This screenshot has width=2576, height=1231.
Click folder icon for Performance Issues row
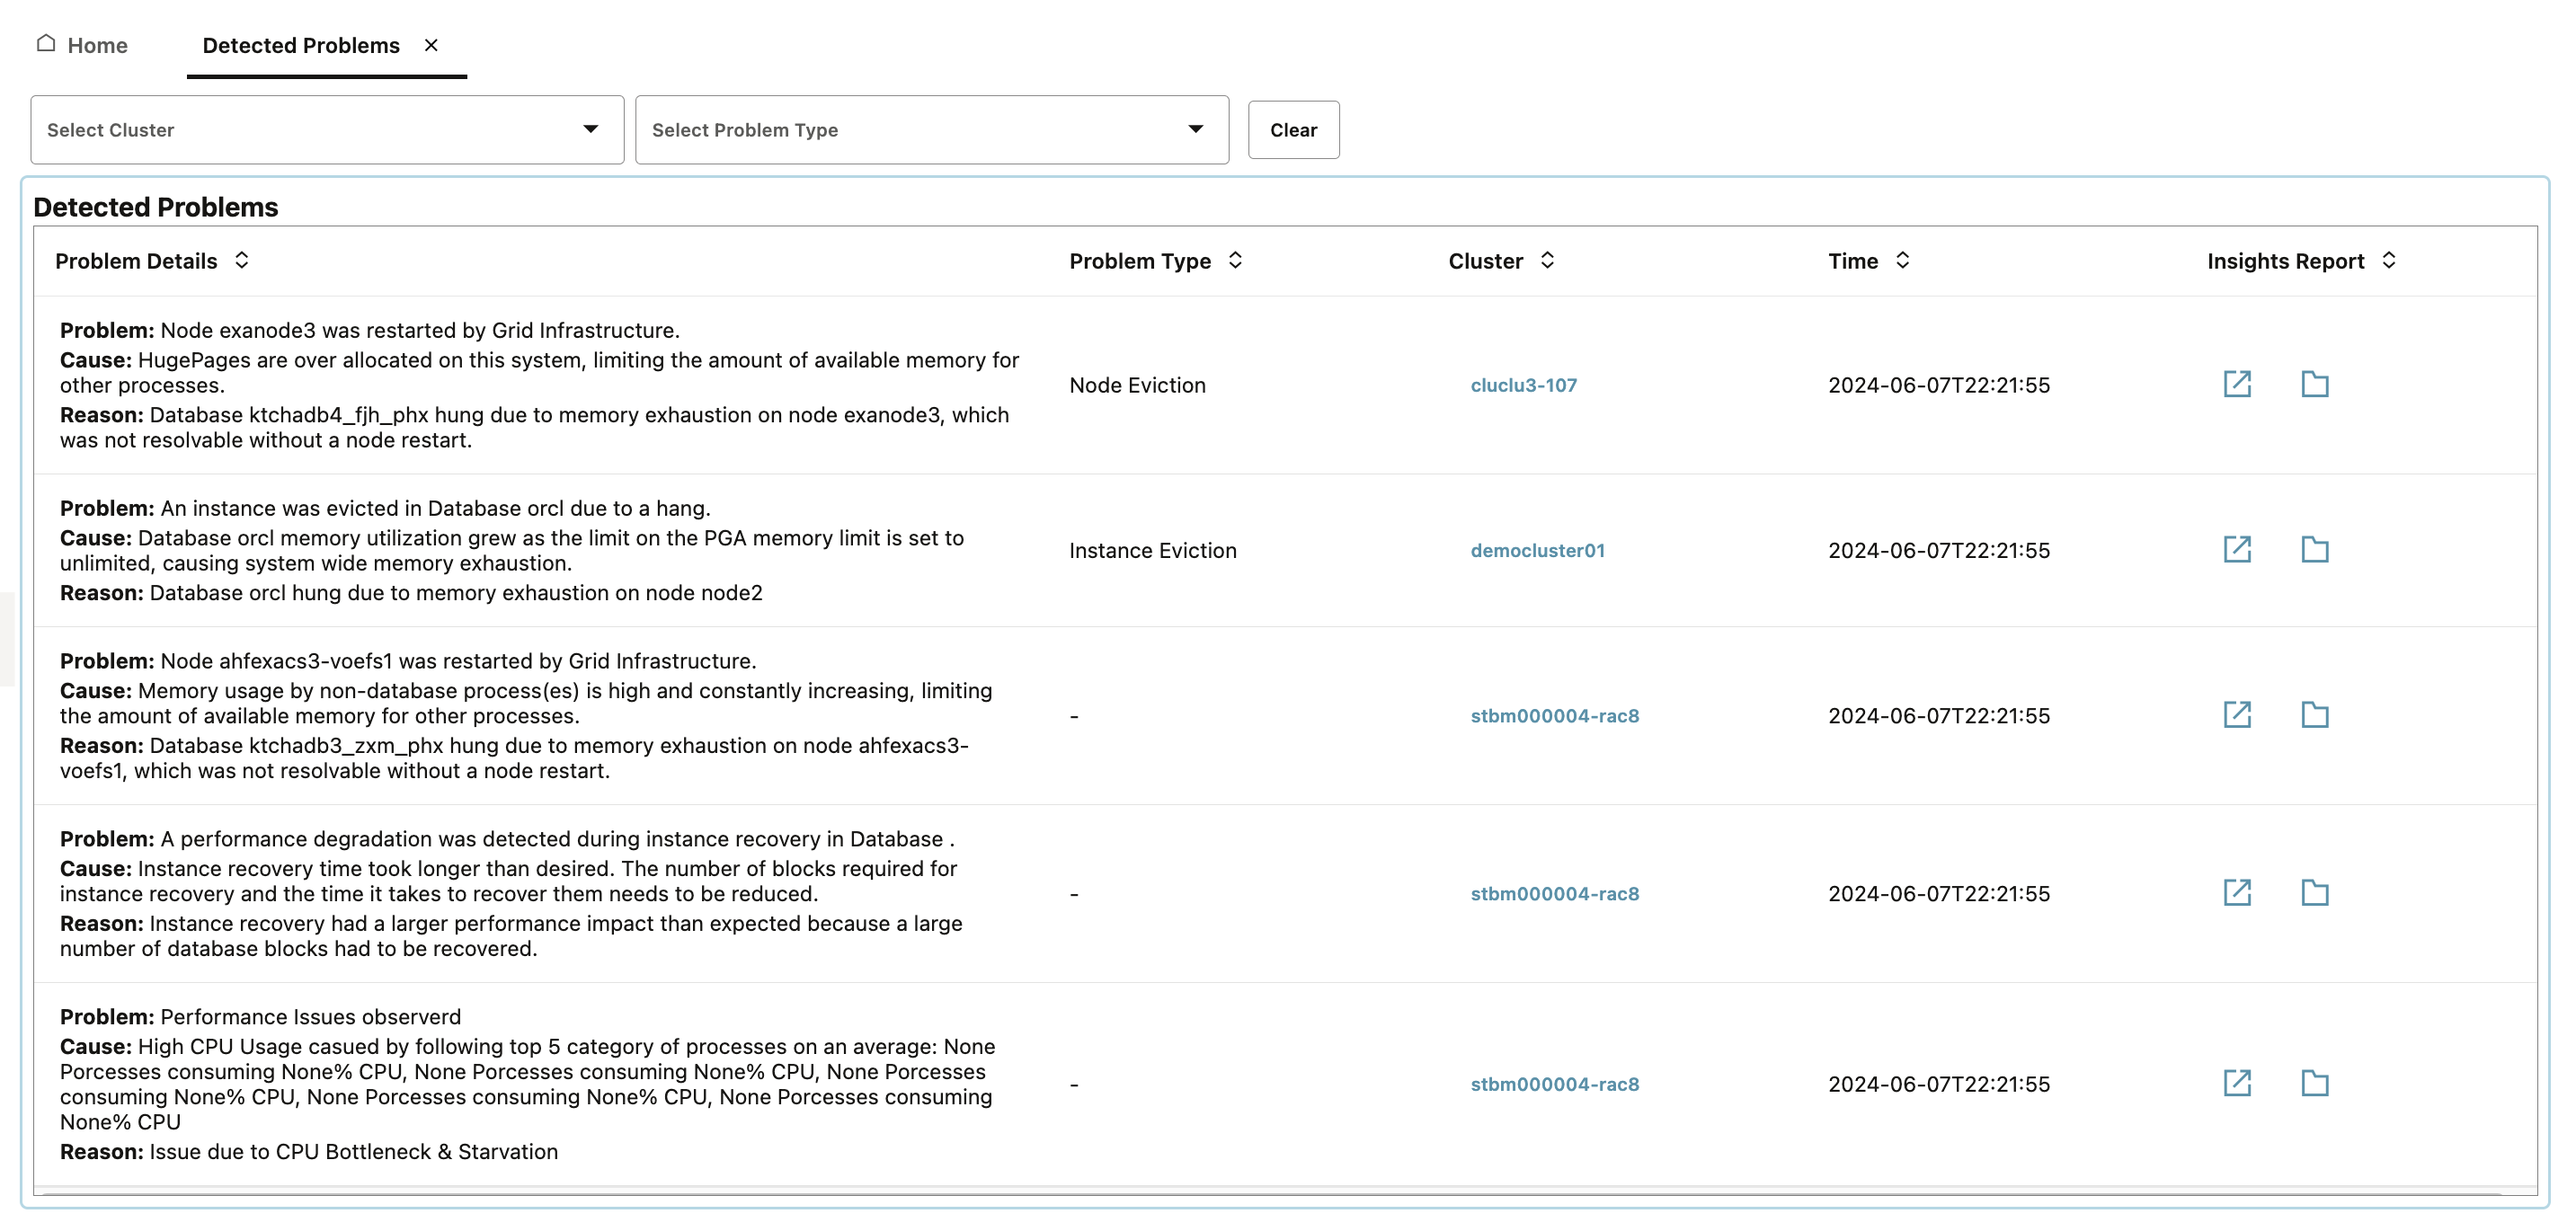(2314, 1082)
